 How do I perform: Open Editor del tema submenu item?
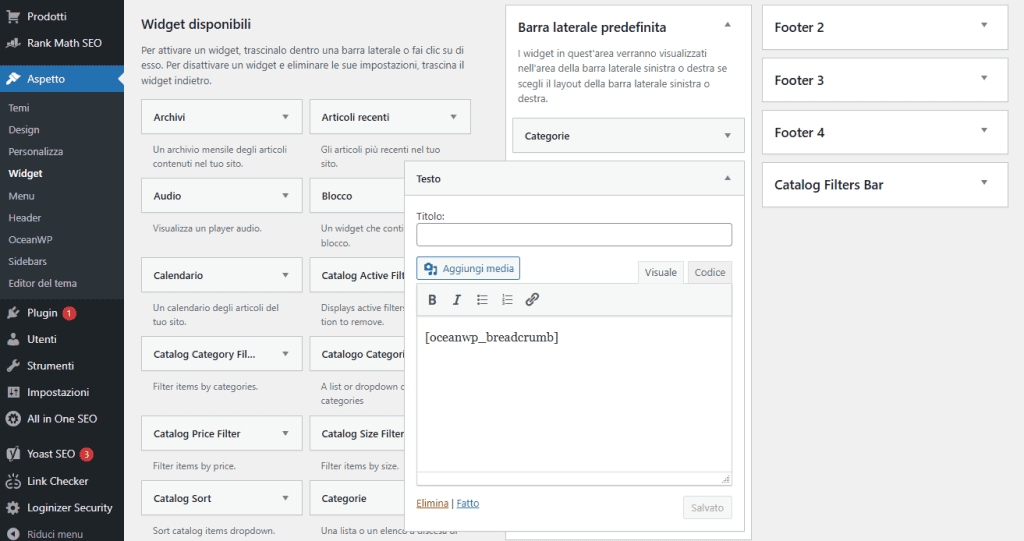click(x=42, y=284)
